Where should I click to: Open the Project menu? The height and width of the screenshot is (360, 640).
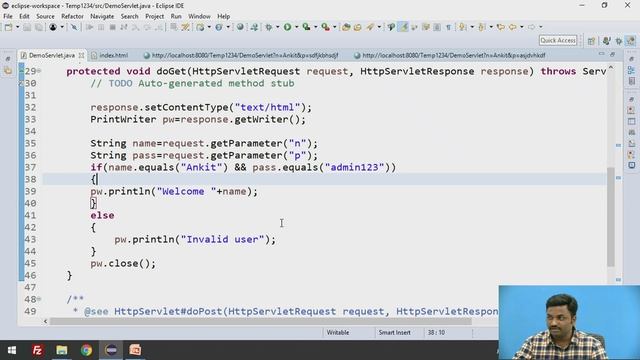154,16
